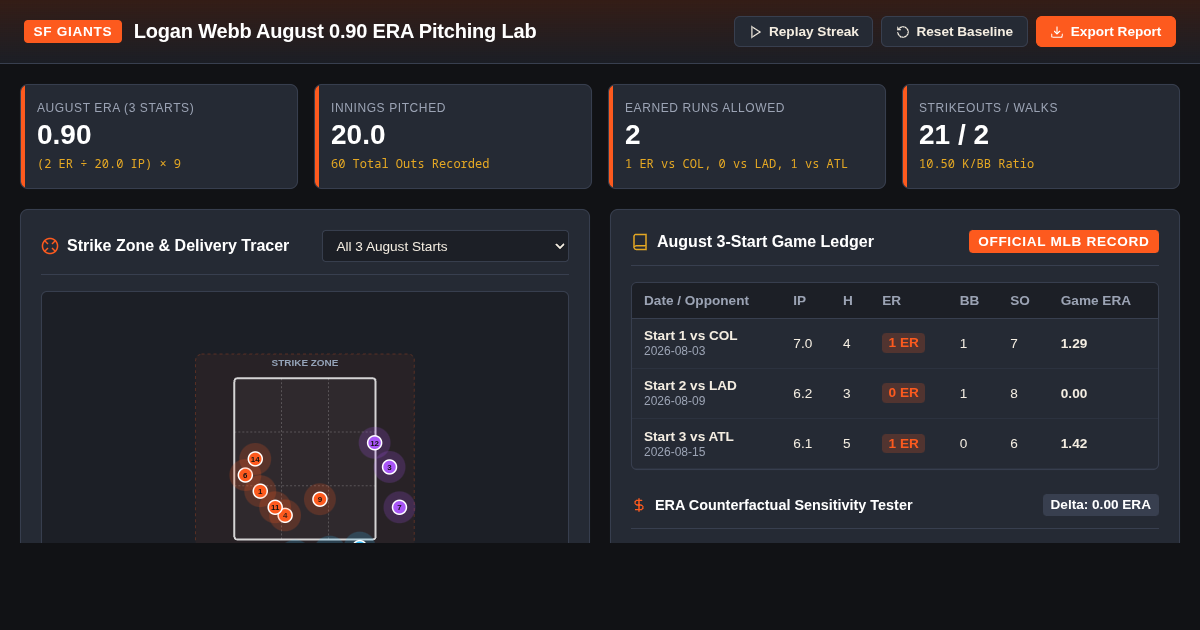Click the BB column header
The height and width of the screenshot is (630, 1200).
969,301
